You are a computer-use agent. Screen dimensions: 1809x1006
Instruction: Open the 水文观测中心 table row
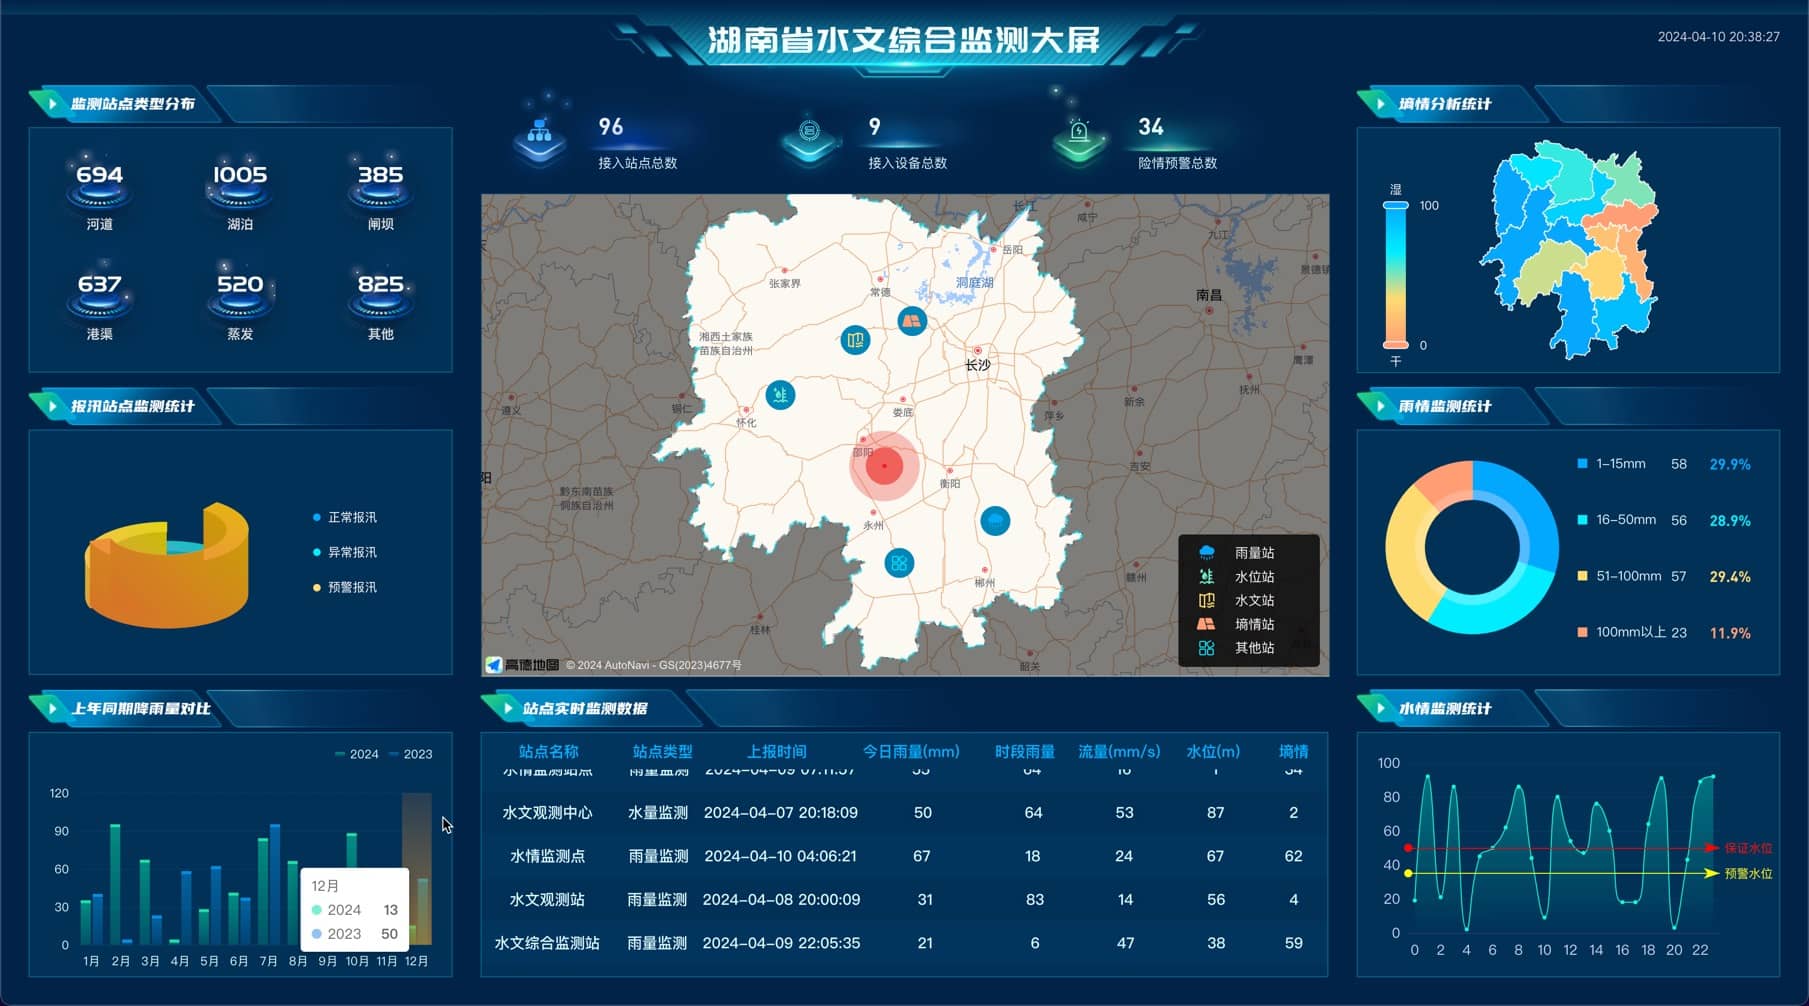coord(904,813)
